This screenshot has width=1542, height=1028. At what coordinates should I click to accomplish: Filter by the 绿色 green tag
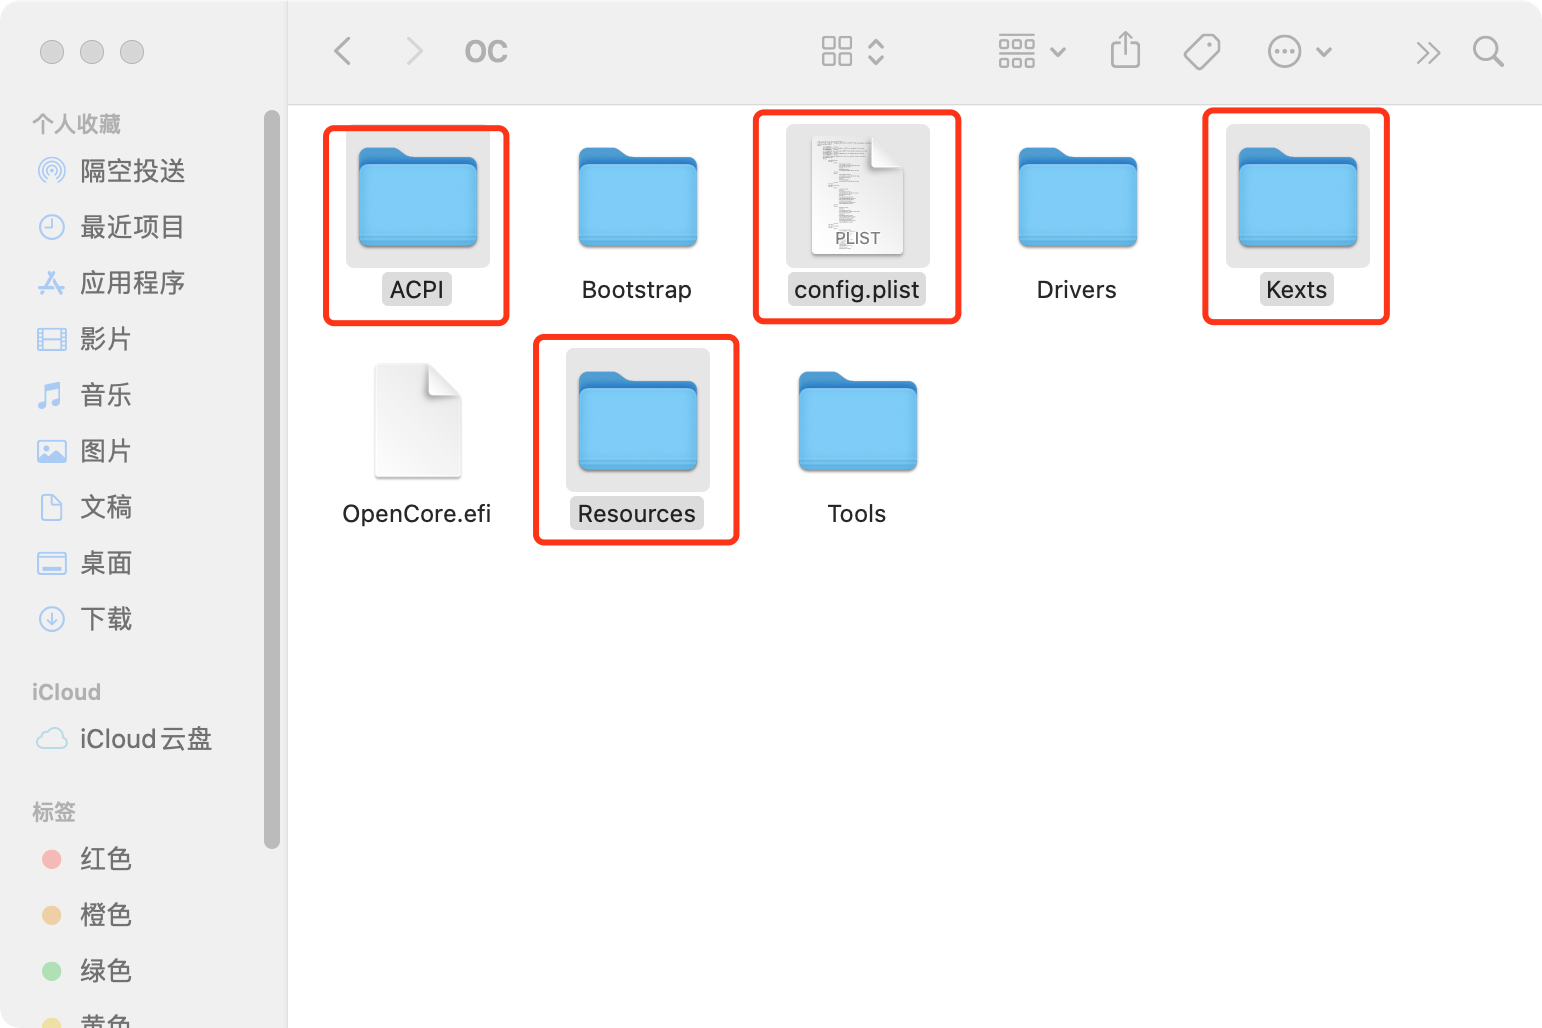(x=105, y=971)
